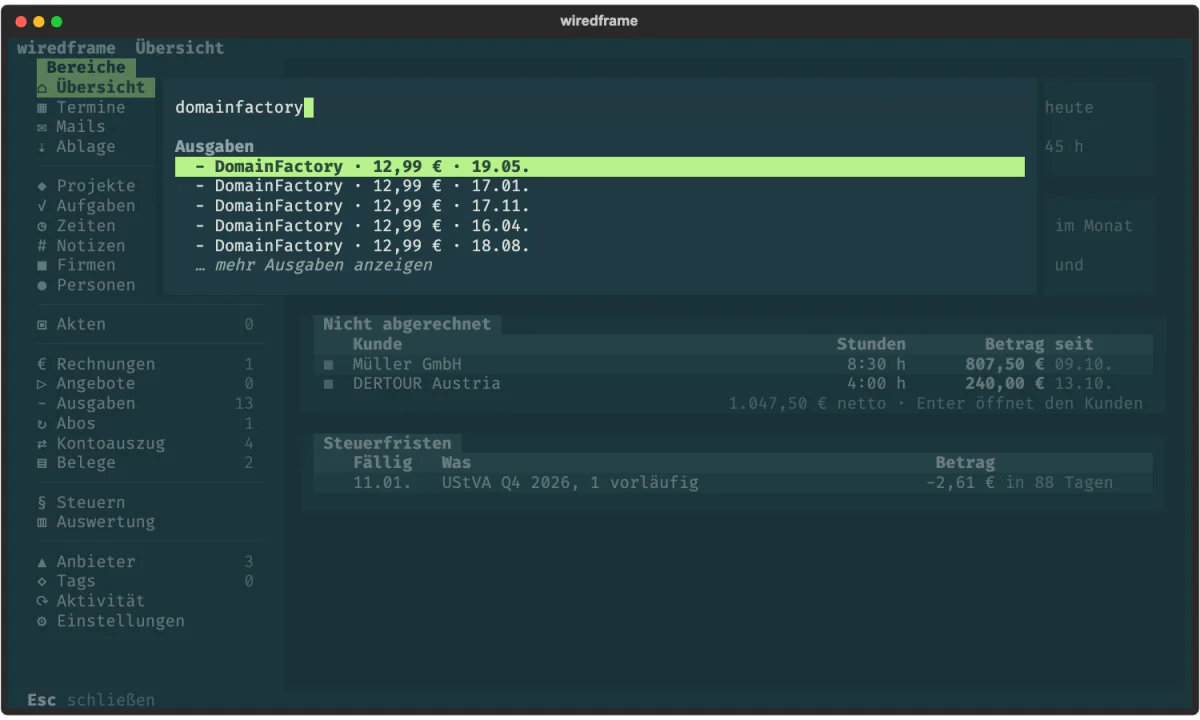Click the Kontoauszug transfer-arrows icon

click(x=42, y=444)
